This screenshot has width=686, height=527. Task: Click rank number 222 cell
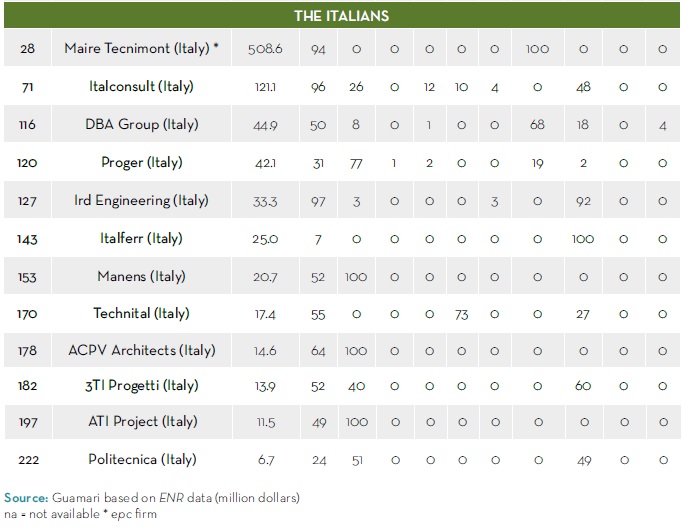pyautogui.click(x=28, y=460)
